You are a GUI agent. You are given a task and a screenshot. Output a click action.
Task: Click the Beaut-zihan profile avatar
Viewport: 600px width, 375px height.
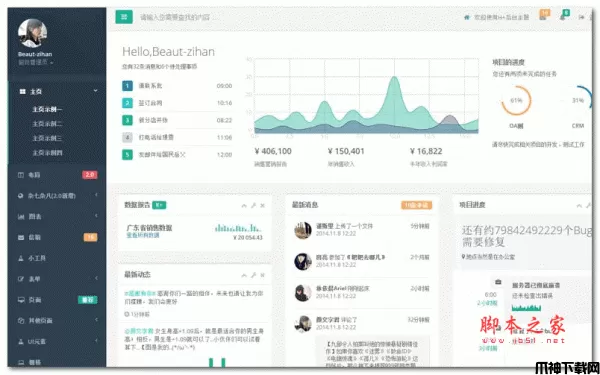click(x=33, y=33)
